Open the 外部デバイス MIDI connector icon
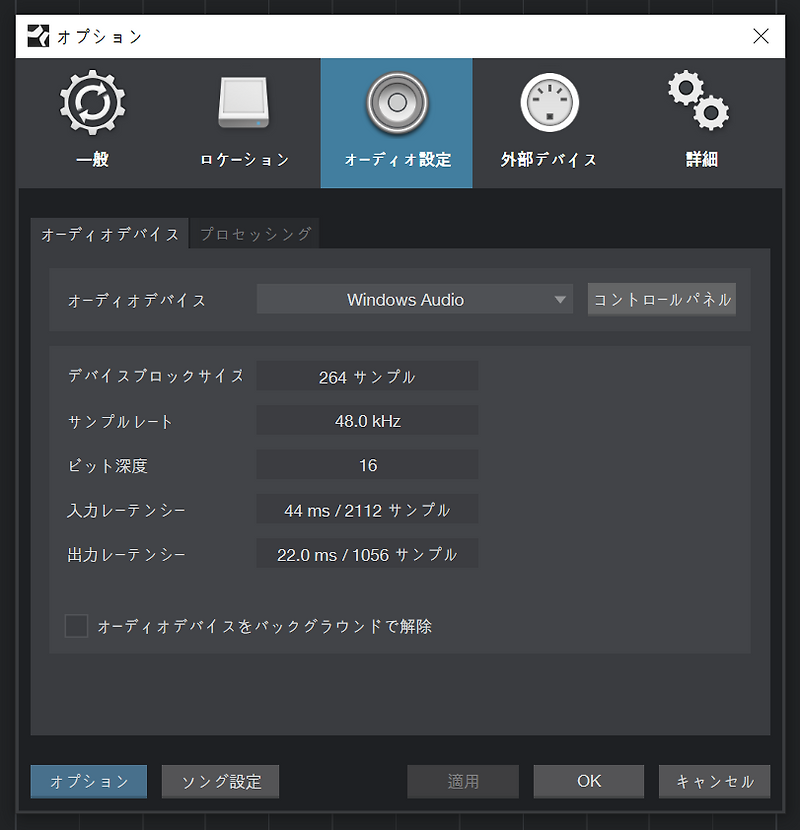The image size is (800, 830). tap(550, 103)
